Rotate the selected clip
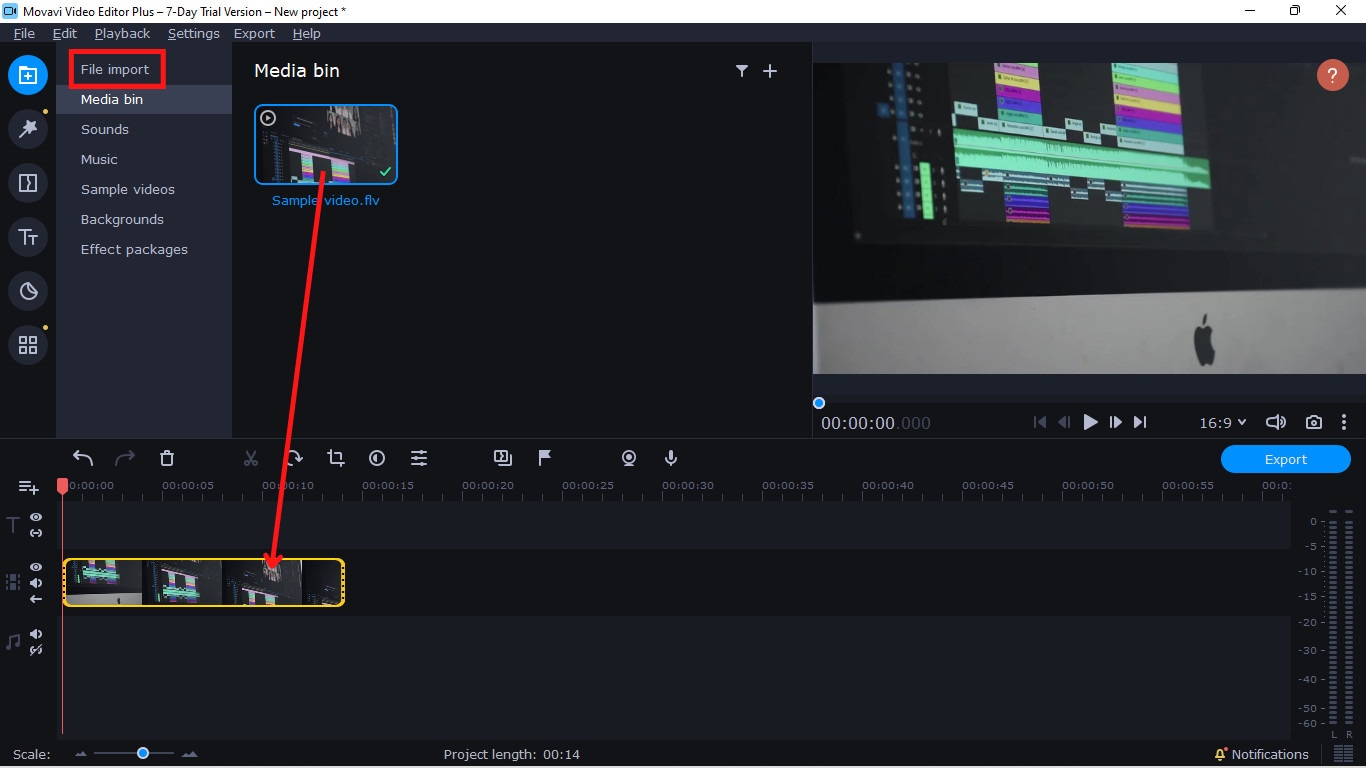Image resolution: width=1366 pixels, height=768 pixels. point(293,458)
